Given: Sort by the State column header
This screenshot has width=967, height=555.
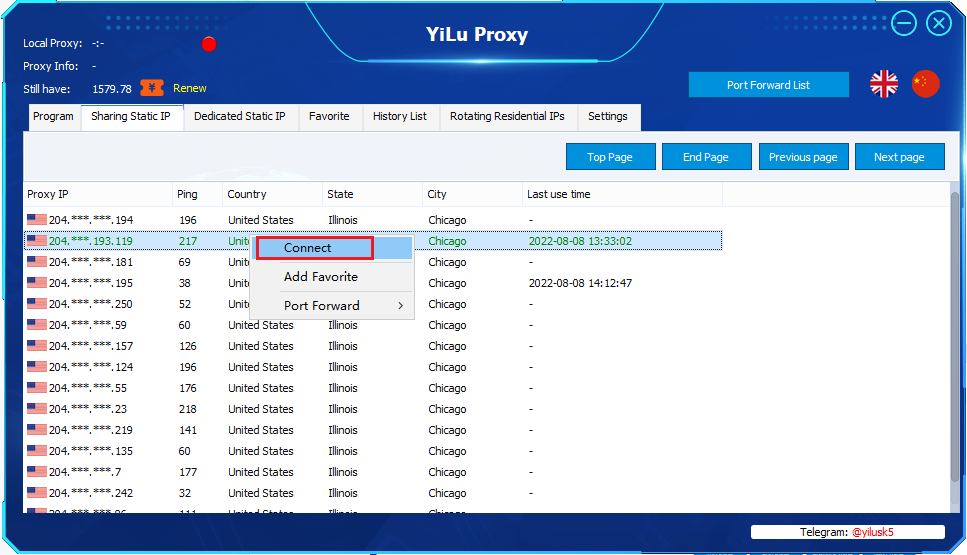Looking at the screenshot, I should (x=372, y=194).
